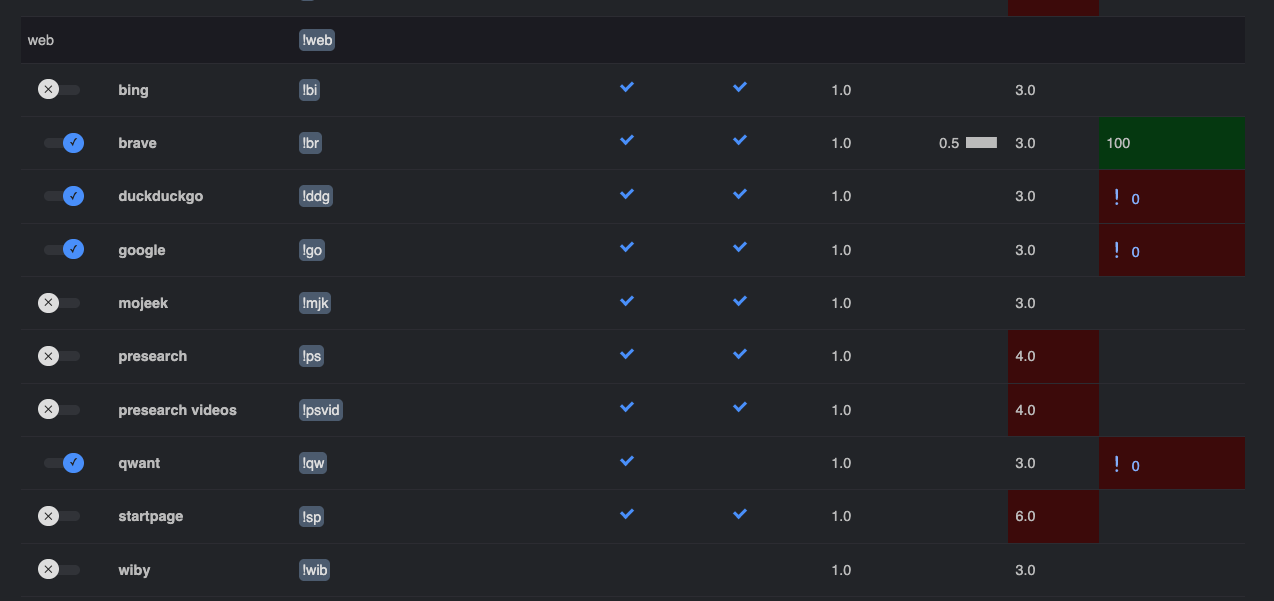Click the warning icon in the google row

coord(1116,250)
